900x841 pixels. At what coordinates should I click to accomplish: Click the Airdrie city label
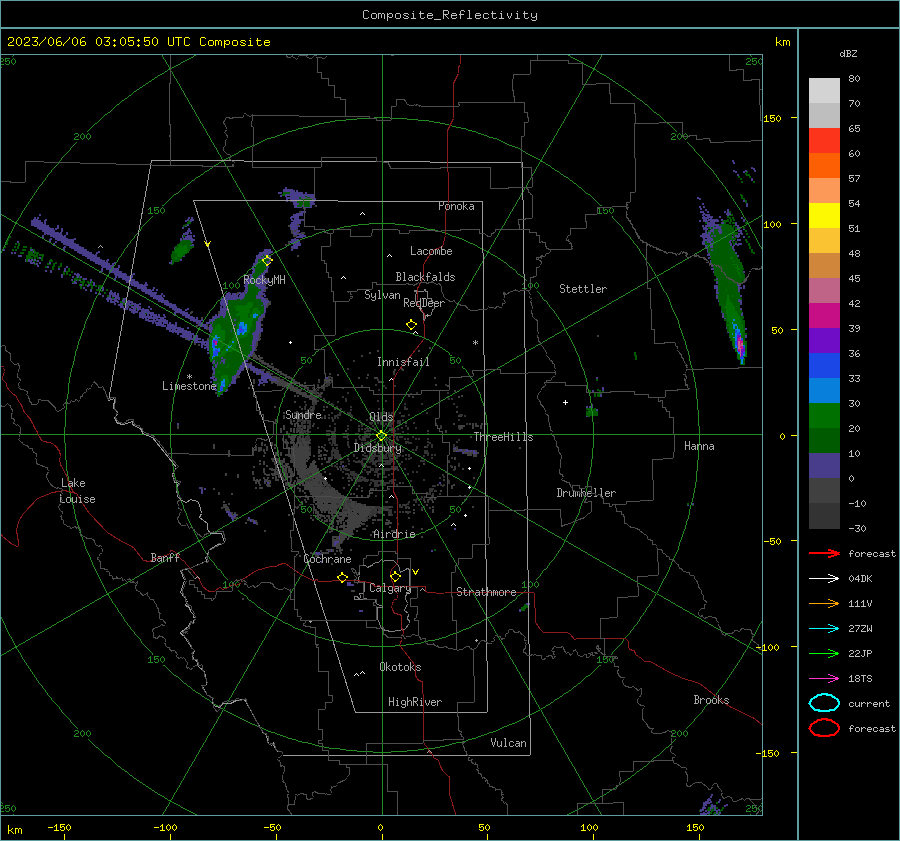[x=394, y=534]
